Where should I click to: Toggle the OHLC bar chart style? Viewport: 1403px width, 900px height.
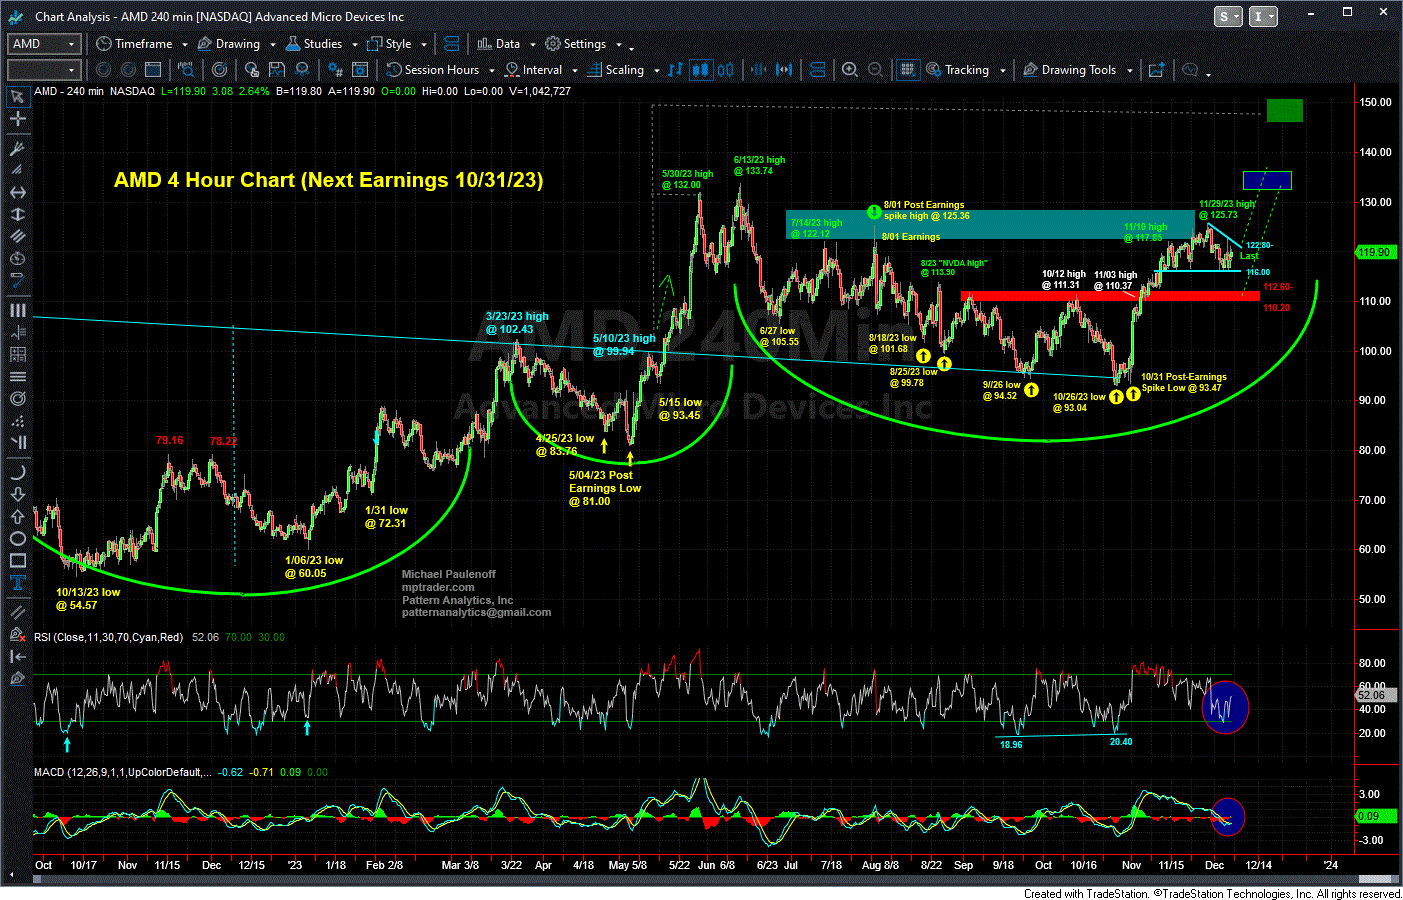click(676, 70)
